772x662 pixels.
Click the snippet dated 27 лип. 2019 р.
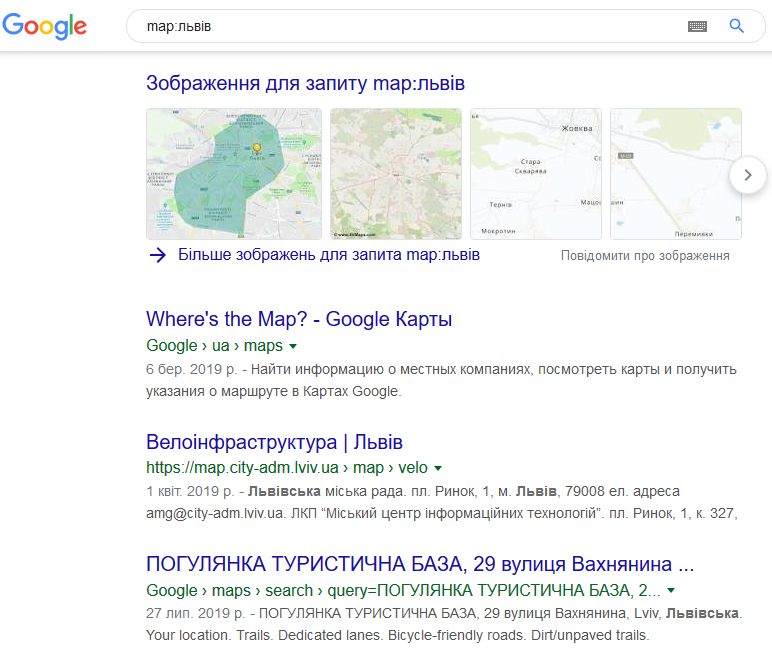444,624
